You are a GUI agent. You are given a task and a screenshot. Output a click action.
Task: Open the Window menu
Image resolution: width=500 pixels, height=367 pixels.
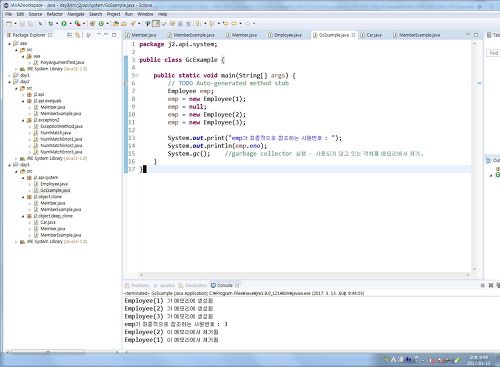[x=145, y=14]
